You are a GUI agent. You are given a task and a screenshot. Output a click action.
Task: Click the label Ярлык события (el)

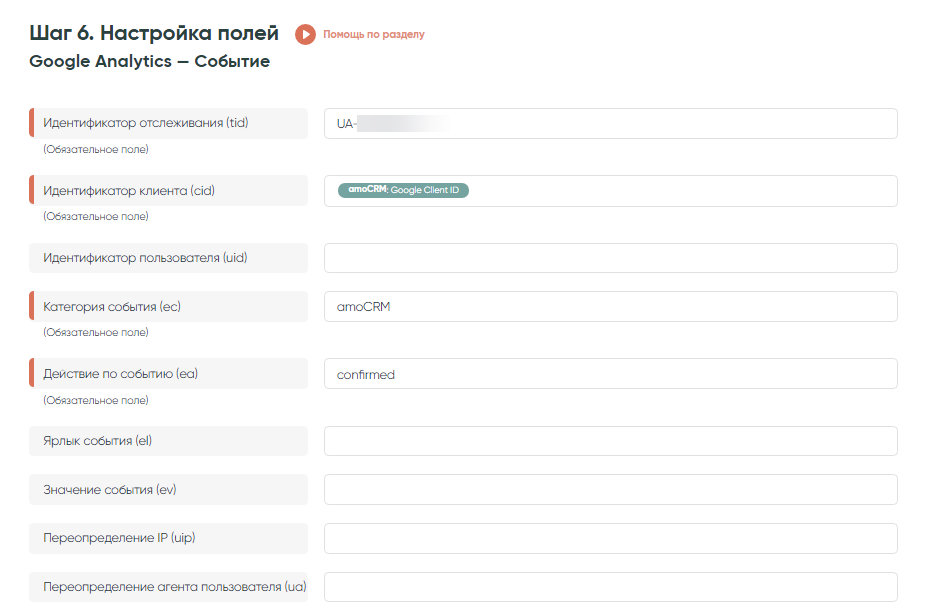pyautogui.click(x=98, y=441)
